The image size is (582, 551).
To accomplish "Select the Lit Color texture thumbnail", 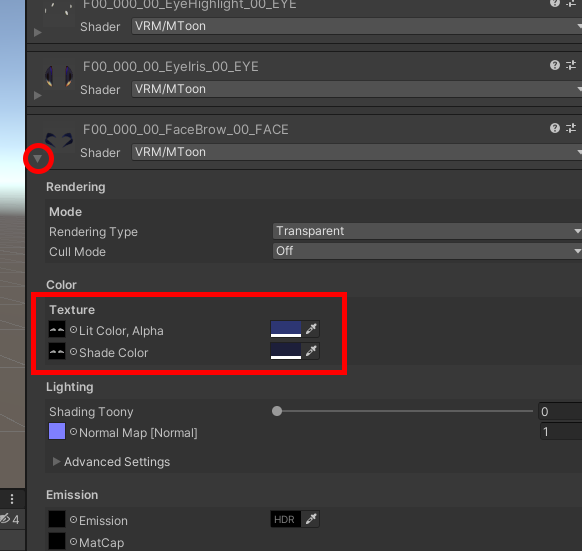I will tap(57, 329).
